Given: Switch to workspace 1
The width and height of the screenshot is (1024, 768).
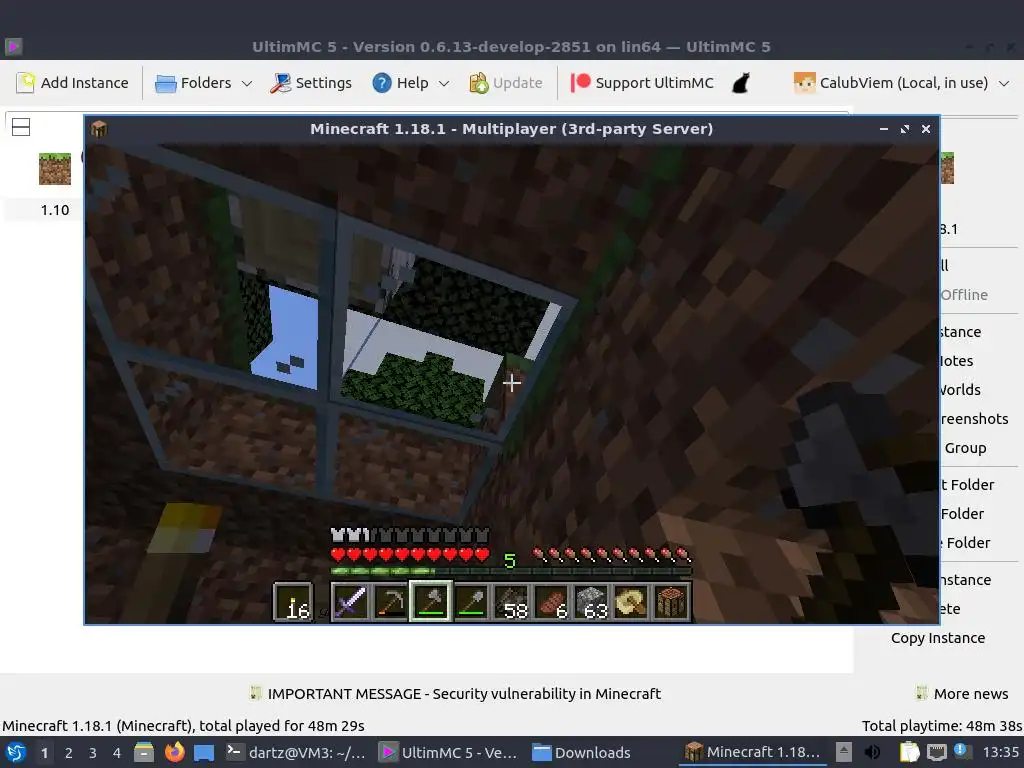Looking at the screenshot, I should [x=44, y=753].
